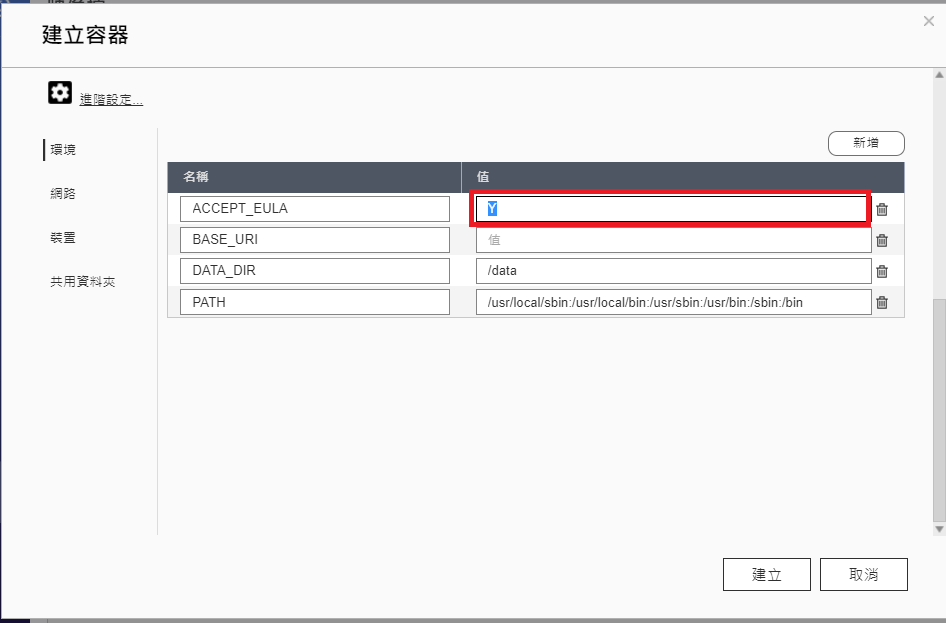Delete the BASE_URI variable with trash icon

coord(882,240)
